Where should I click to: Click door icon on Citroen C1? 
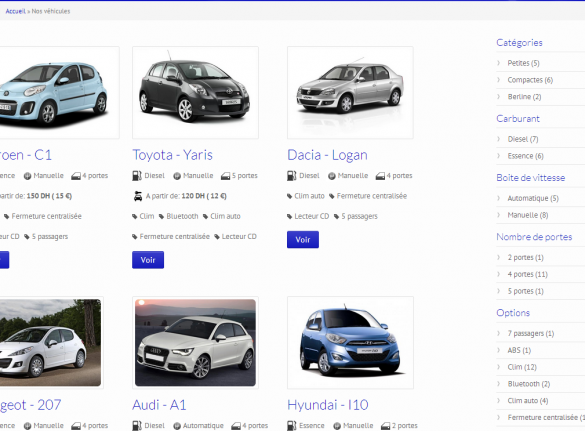coord(76,176)
